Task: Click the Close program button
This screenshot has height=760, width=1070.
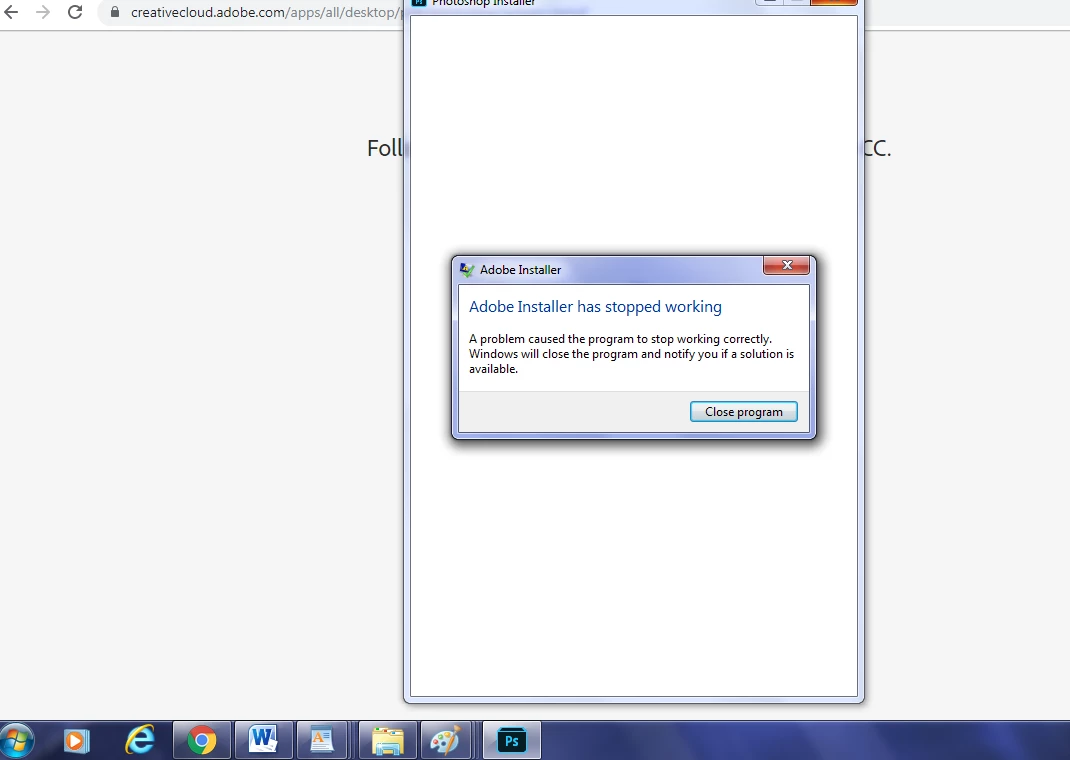Action: [743, 411]
